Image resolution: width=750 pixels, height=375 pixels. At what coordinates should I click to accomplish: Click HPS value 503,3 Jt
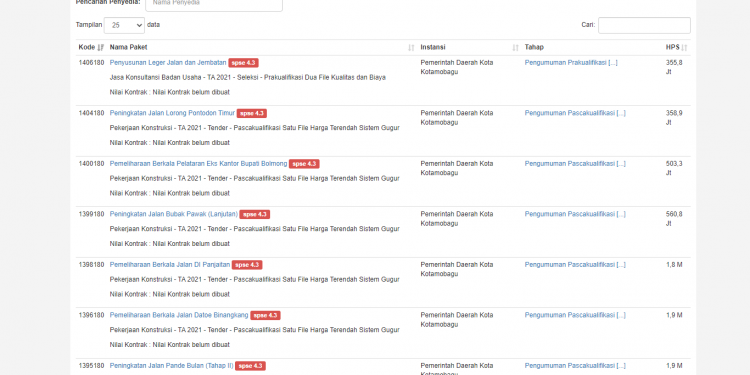[x=674, y=168]
